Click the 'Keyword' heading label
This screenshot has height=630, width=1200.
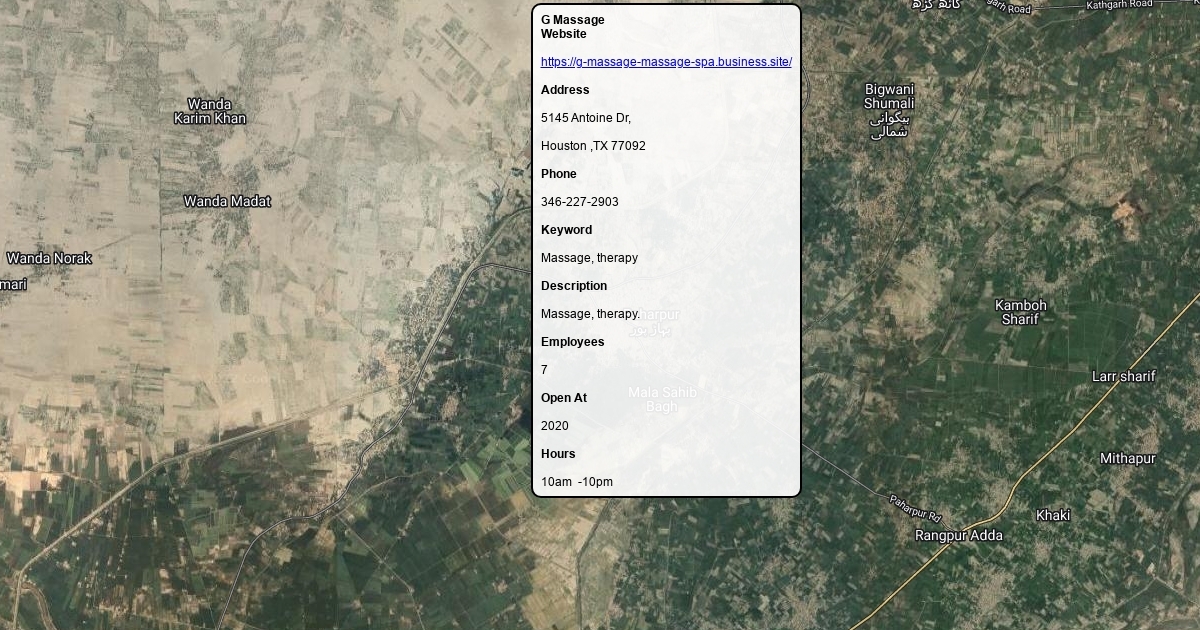click(566, 230)
